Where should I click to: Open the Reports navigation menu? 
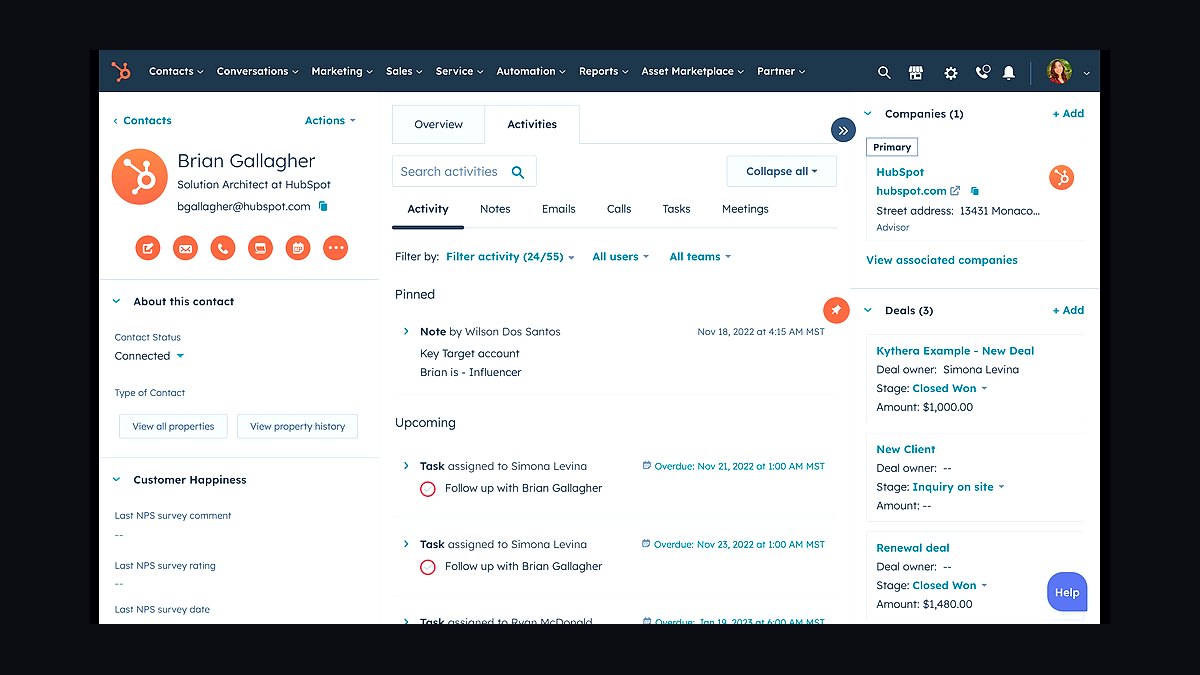click(x=604, y=72)
